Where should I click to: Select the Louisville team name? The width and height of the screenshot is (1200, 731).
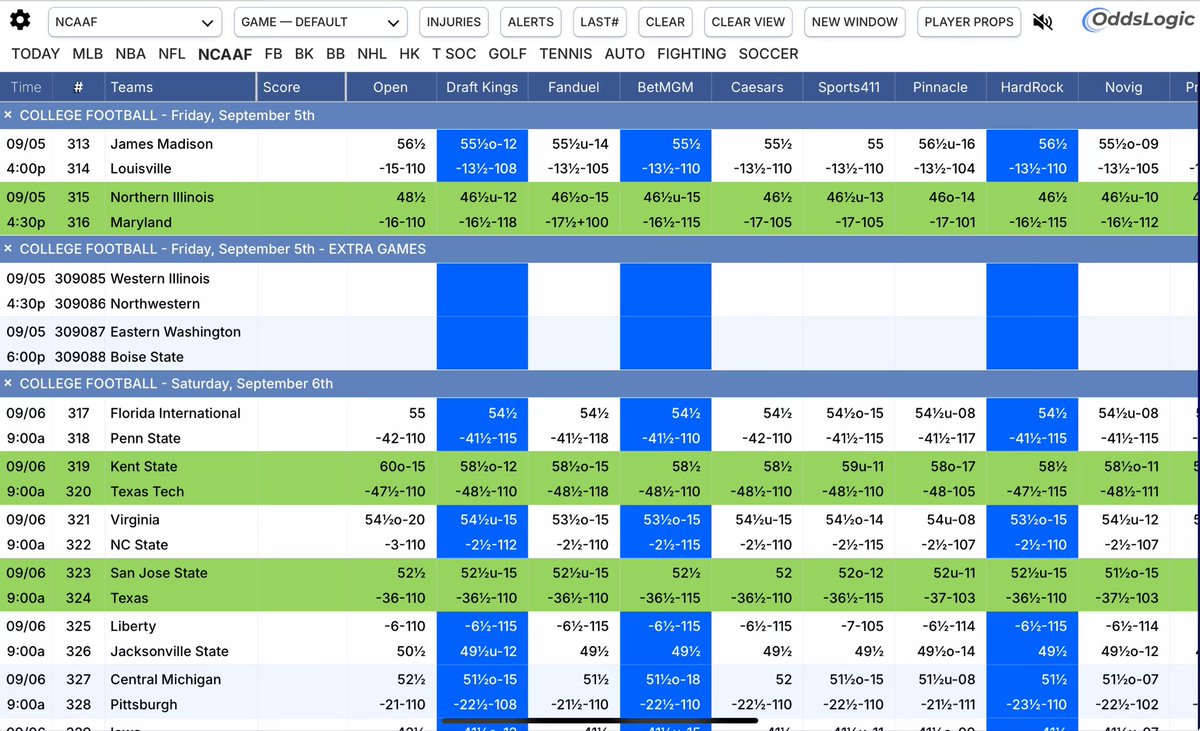click(x=141, y=169)
